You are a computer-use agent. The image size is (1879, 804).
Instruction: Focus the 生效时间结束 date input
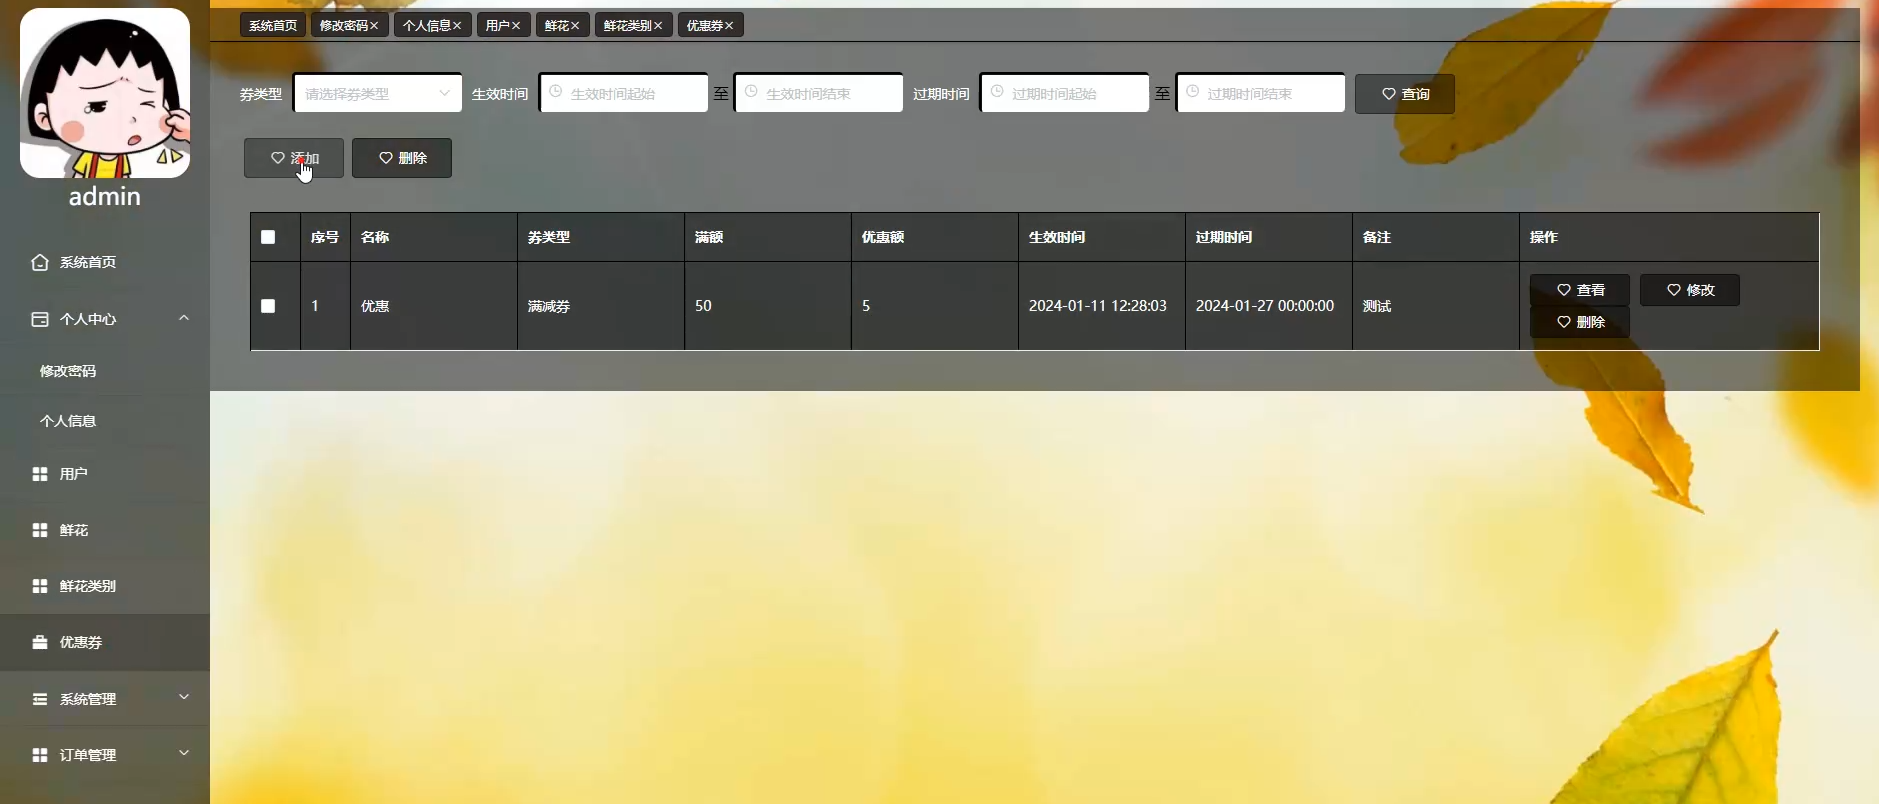click(x=819, y=93)
